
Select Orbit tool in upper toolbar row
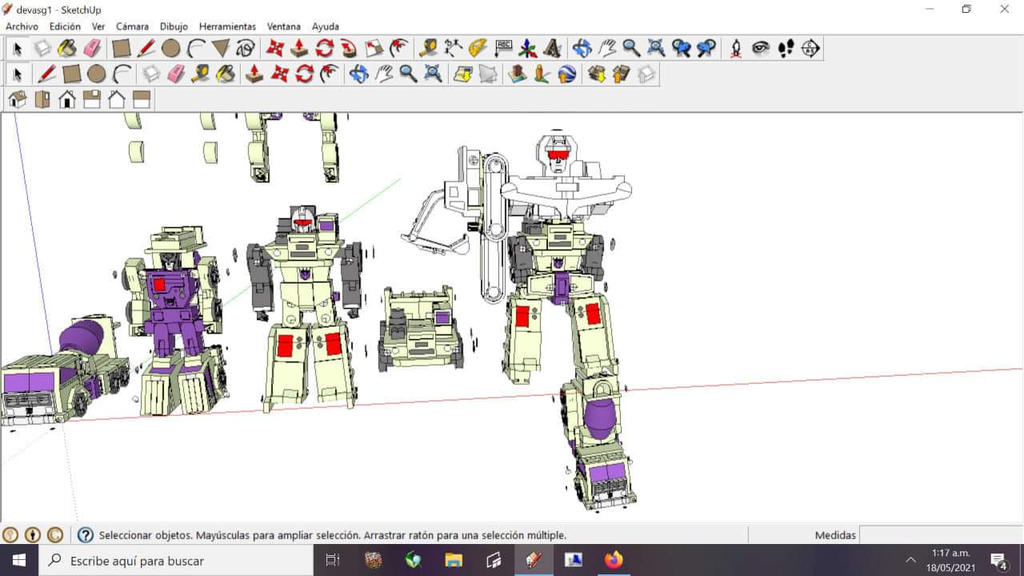click(582, 48)
